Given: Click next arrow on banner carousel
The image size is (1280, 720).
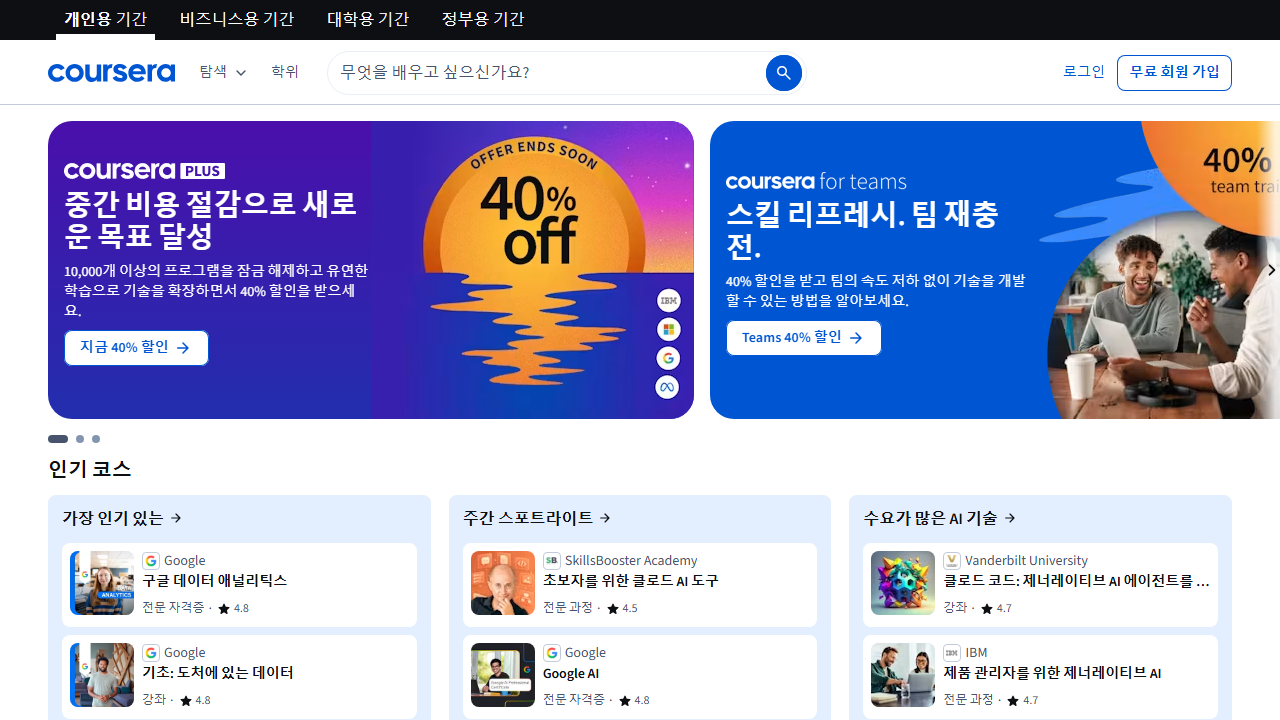Looking at the screenshot, I should (x=1271, y=270).
